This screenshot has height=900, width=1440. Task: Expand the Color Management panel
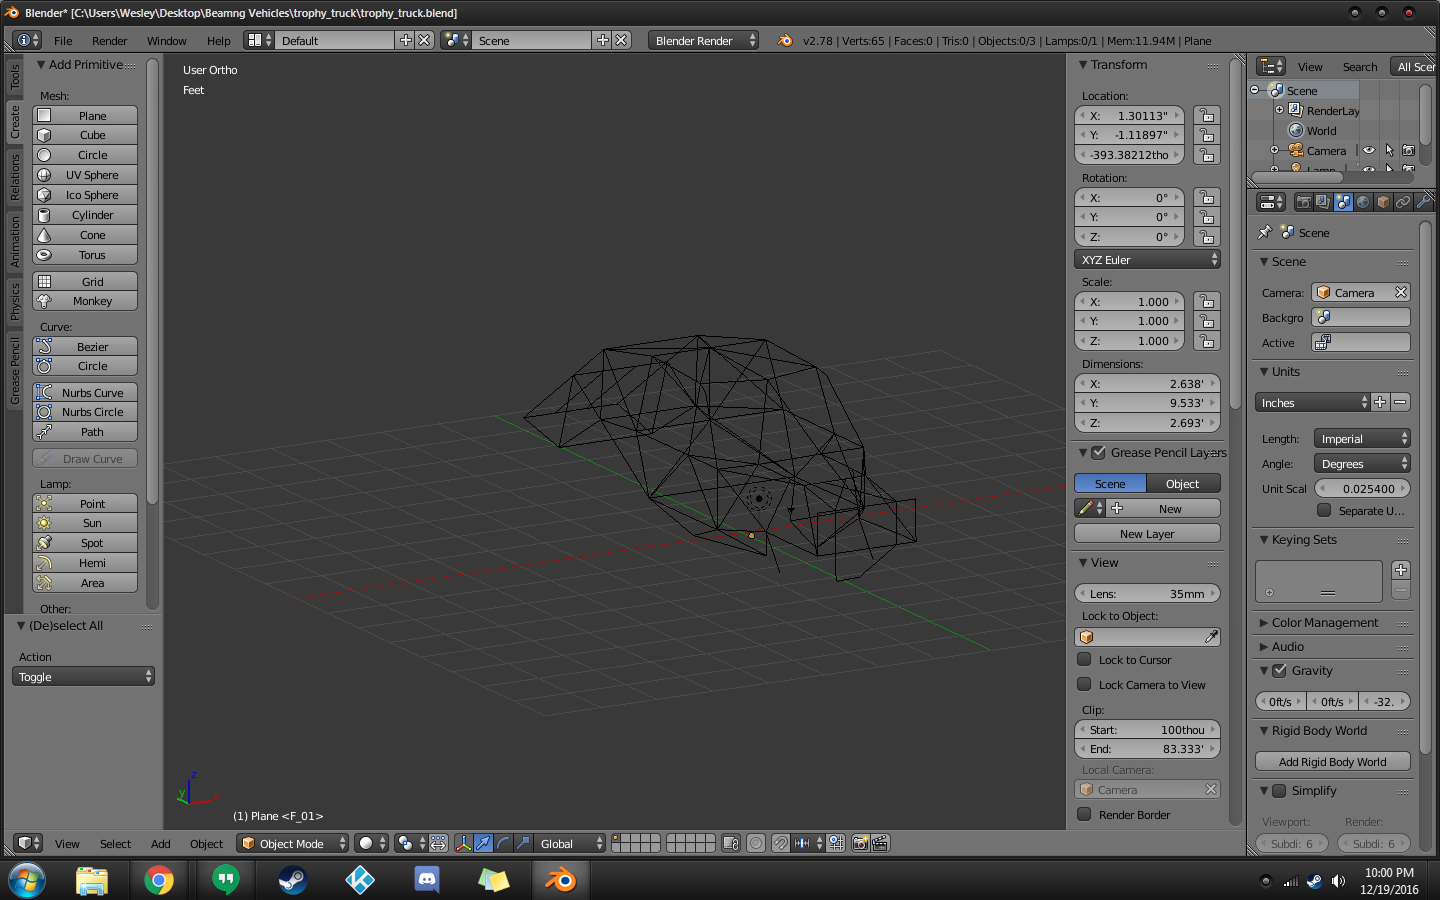(x=1325, y=622)
